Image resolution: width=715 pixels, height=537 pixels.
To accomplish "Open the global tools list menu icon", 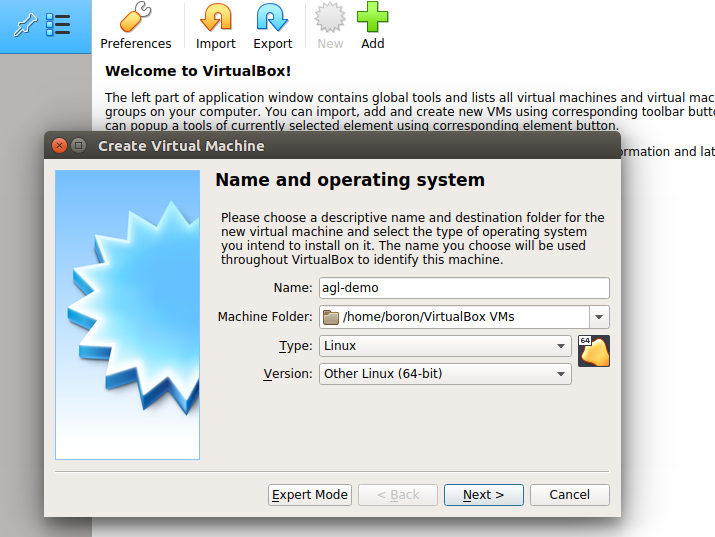I will (x=58, y=25).
